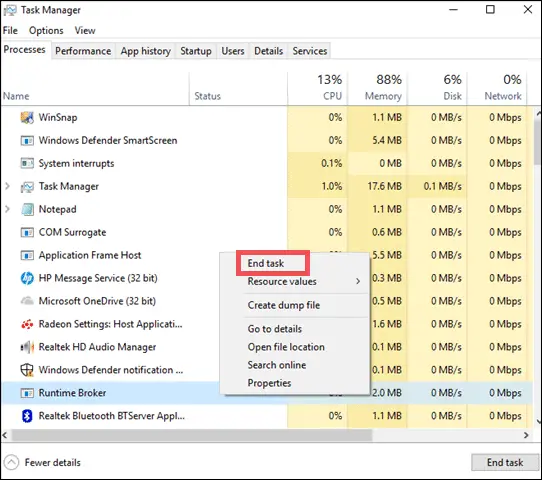Select the Runtime Broker process name
This screenshot has width=542, height=480.
(x=72, y=393)
